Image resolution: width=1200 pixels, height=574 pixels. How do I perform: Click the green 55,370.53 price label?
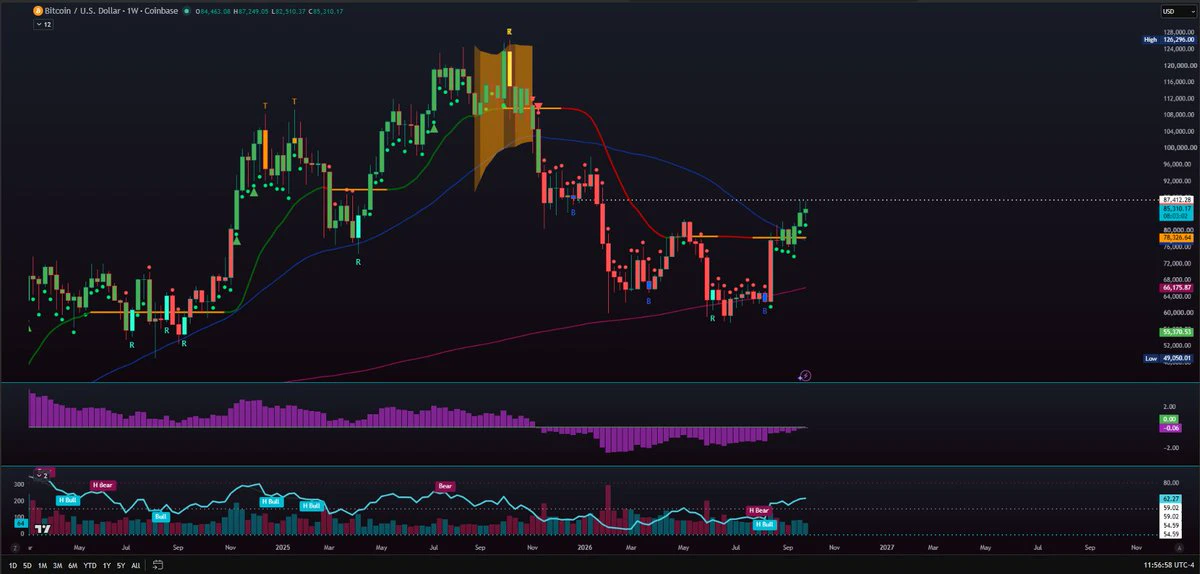[x=1176, y=330]
